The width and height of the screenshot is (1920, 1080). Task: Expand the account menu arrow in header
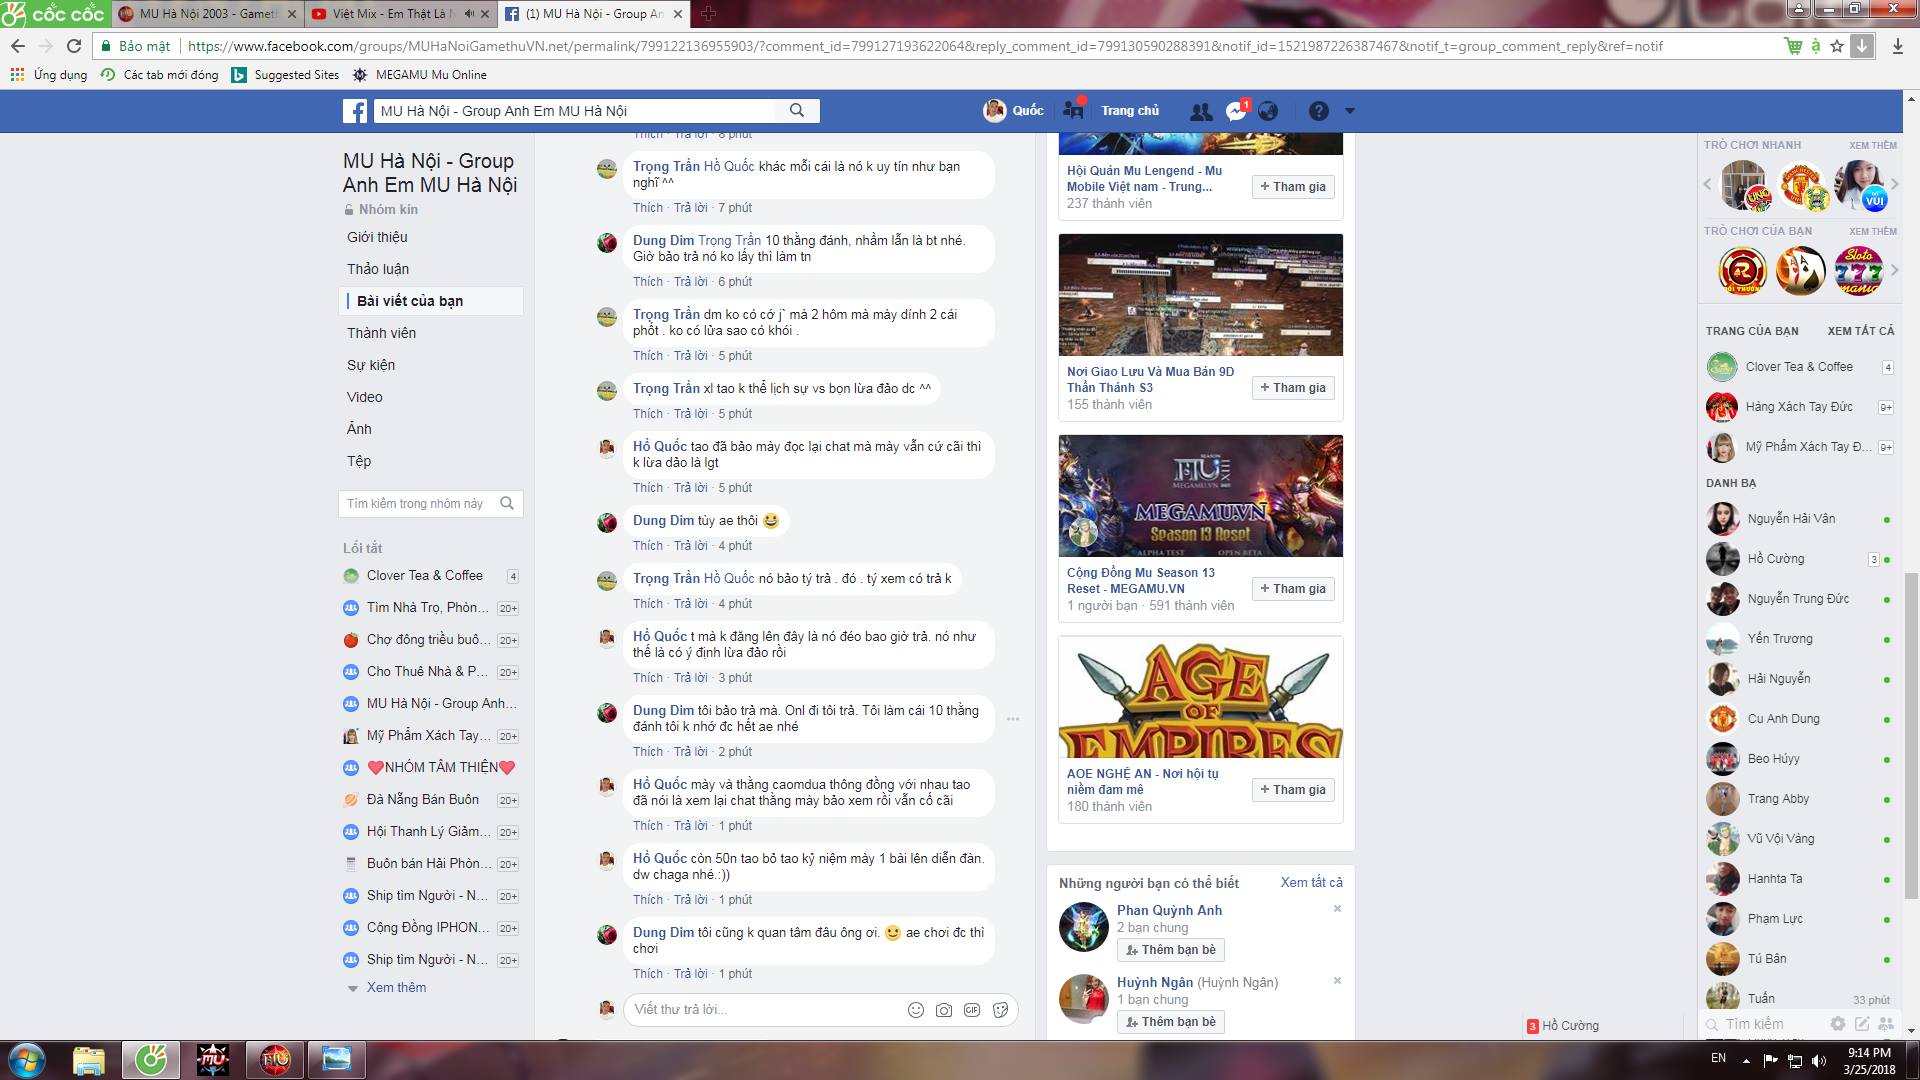1349,111
